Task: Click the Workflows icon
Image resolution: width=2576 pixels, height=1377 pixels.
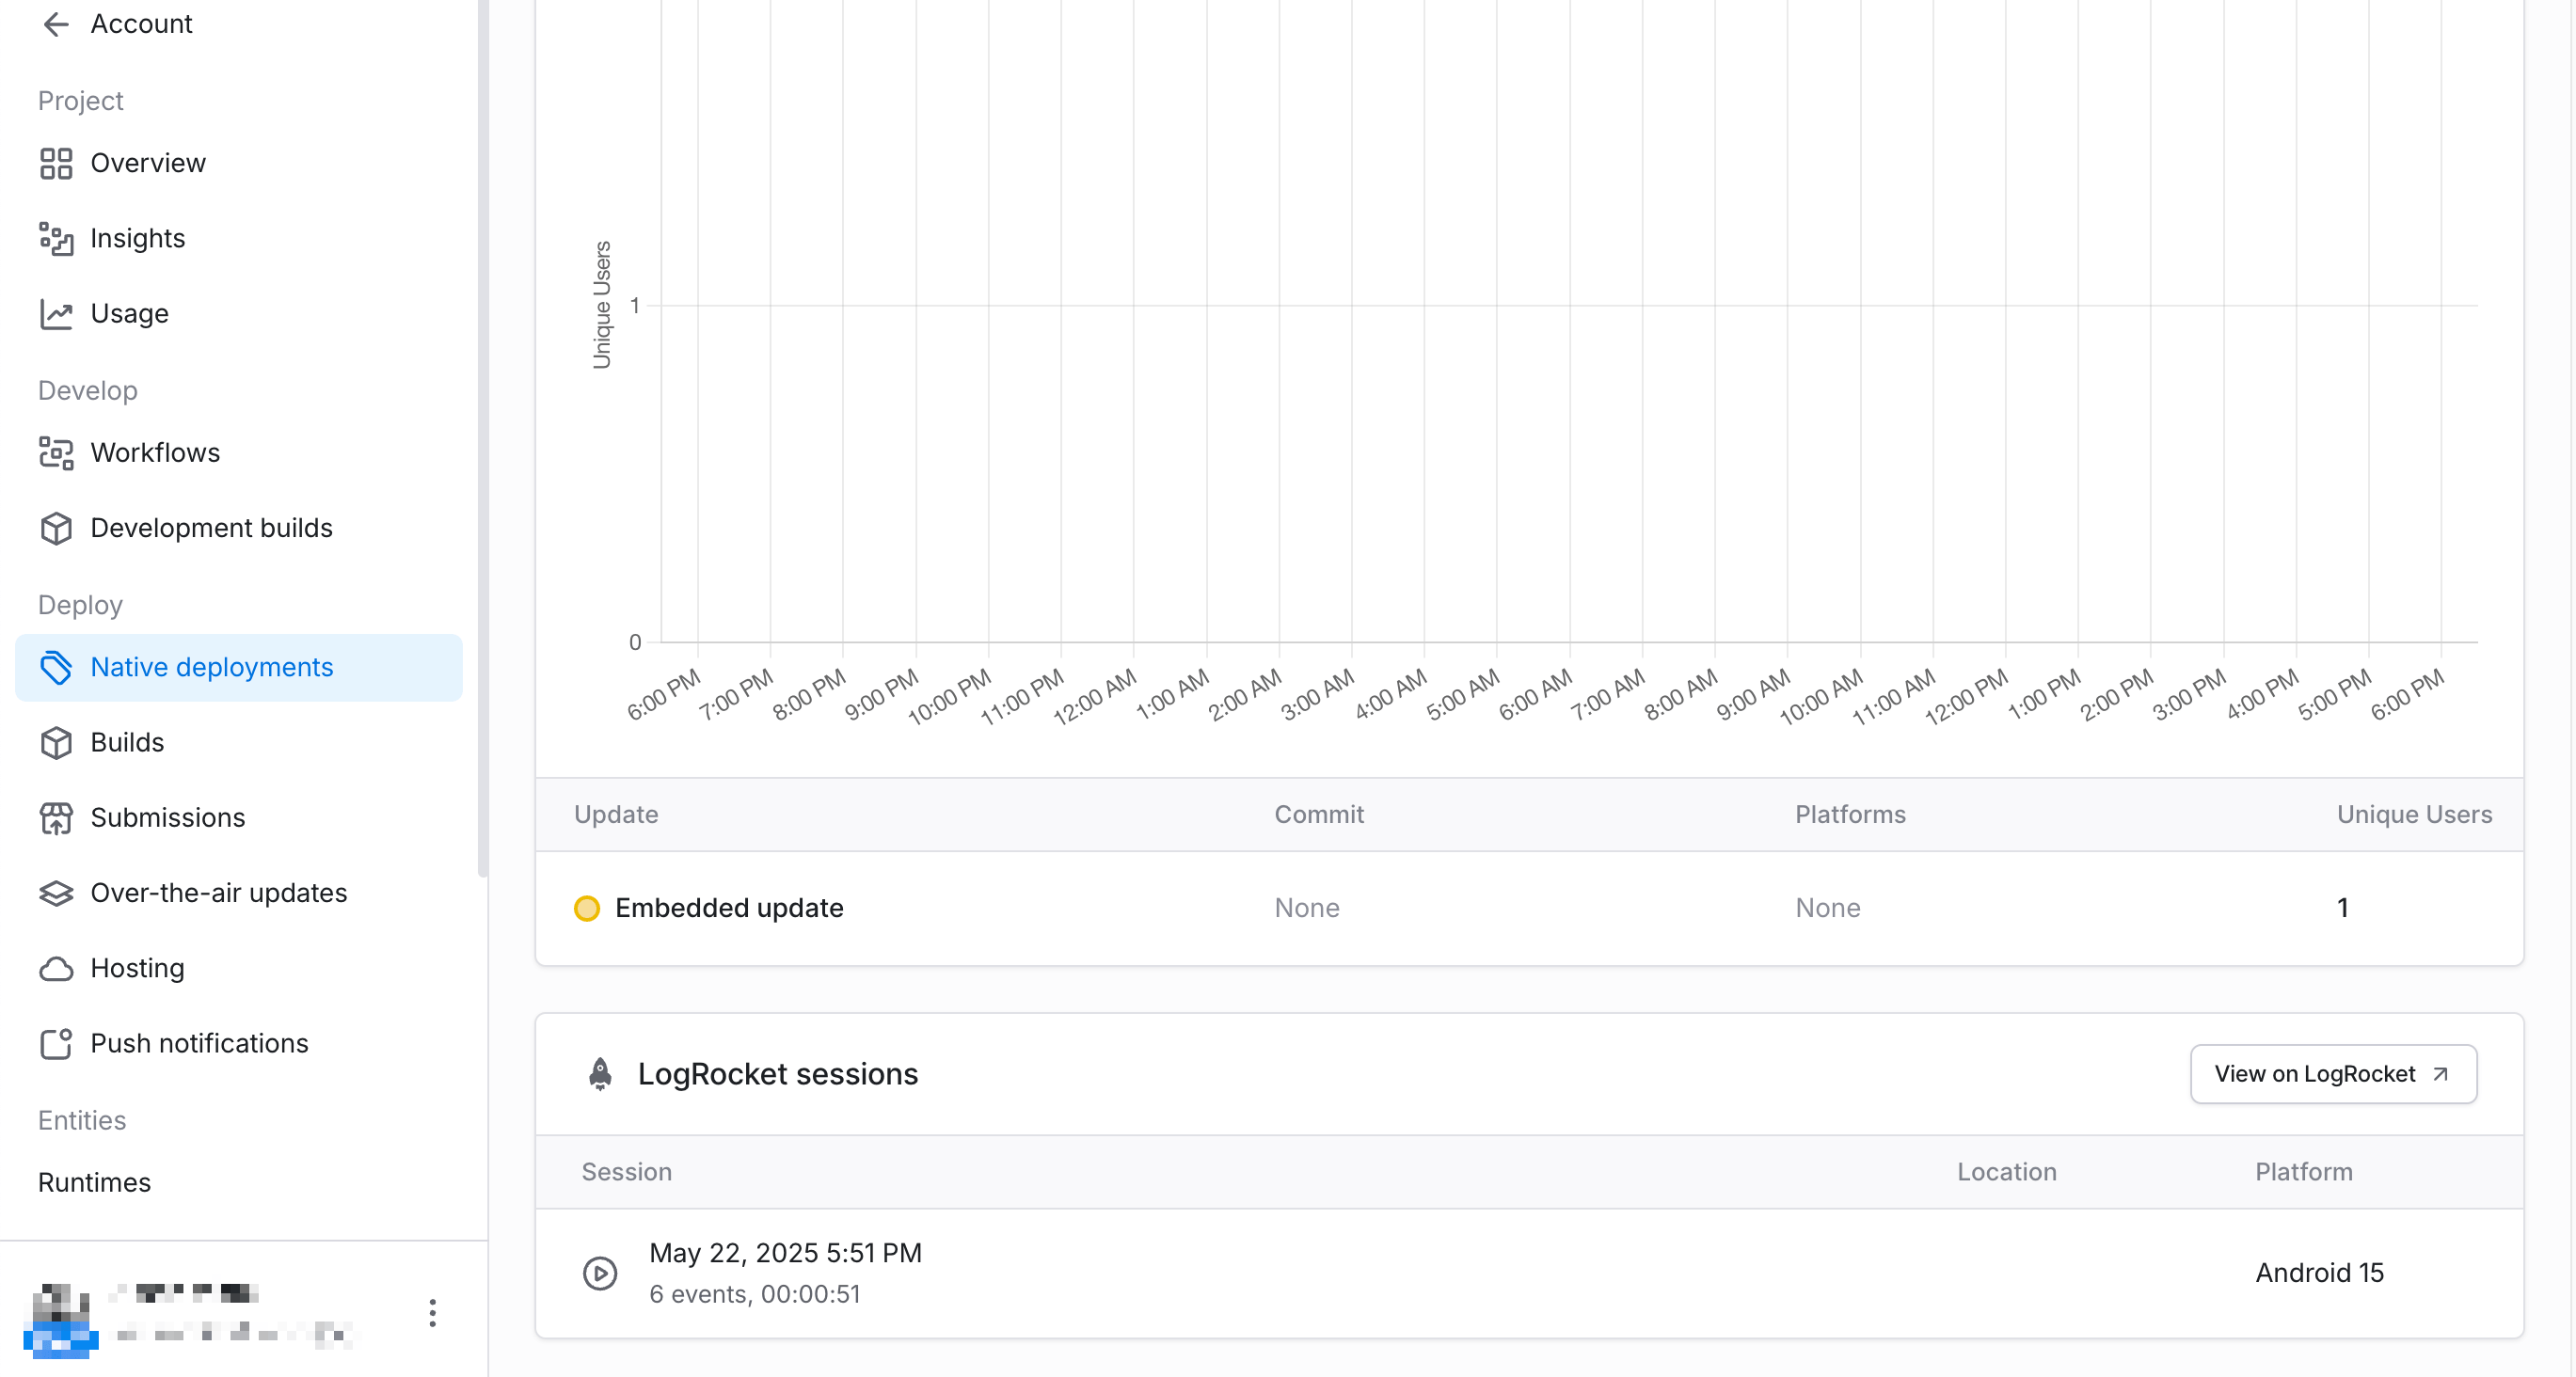Action: click(56, 453)
